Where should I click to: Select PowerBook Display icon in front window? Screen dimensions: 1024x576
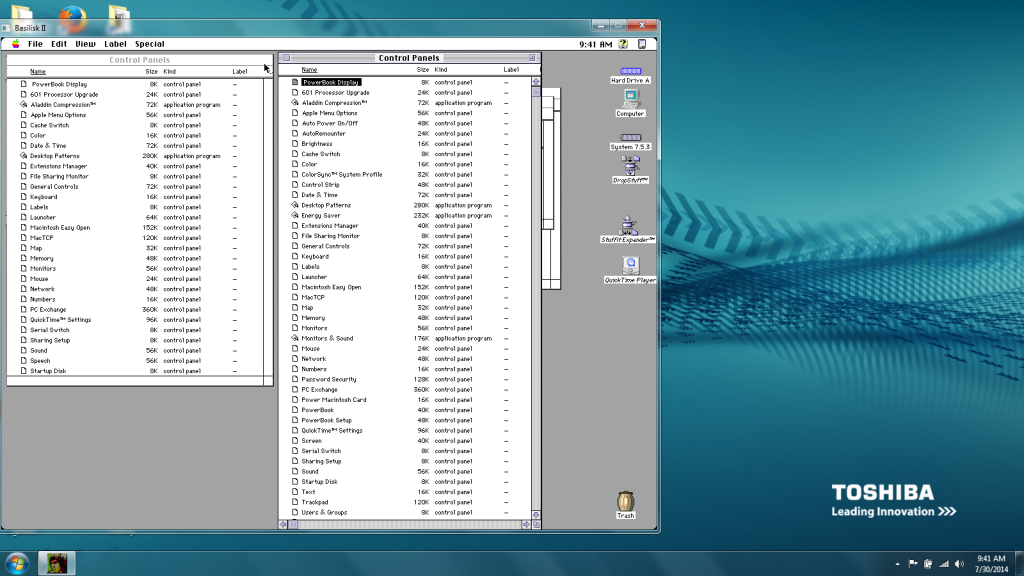[x=295, y=82]
